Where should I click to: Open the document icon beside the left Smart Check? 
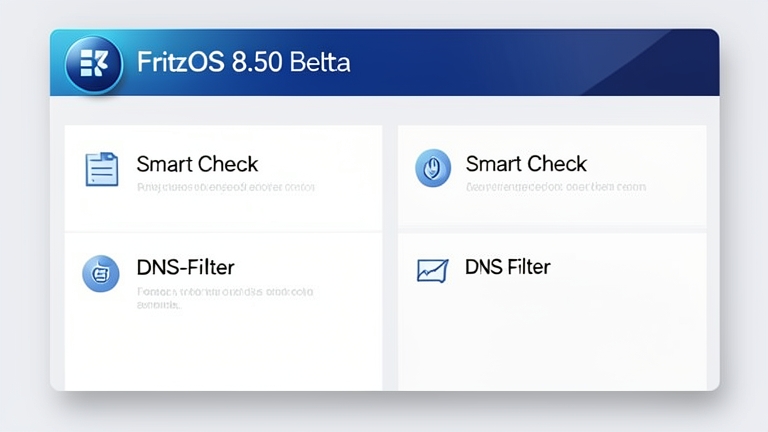[102, 169]
